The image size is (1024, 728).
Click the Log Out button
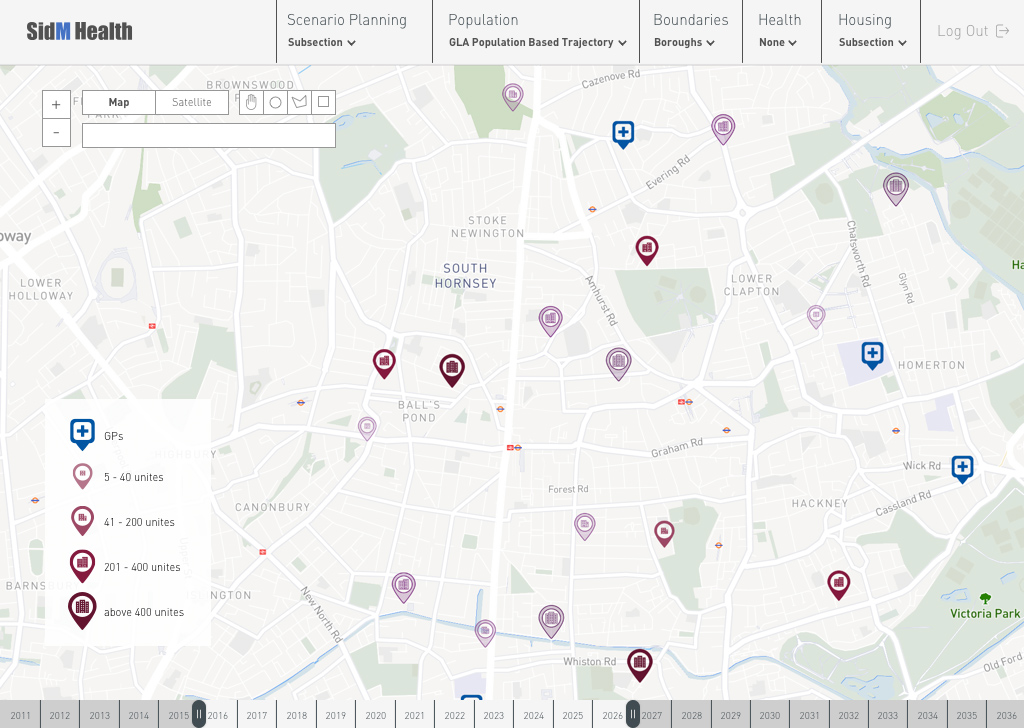coord(972,31)
